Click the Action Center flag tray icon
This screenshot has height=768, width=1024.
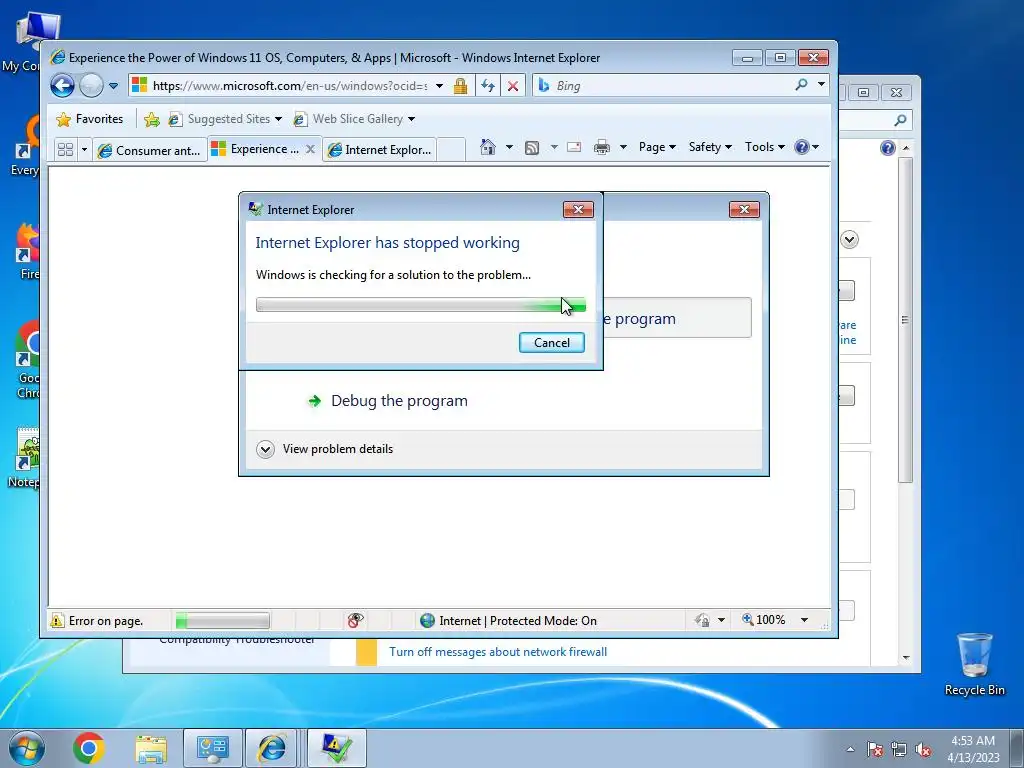pyautogui.click(x=874, y=749)
